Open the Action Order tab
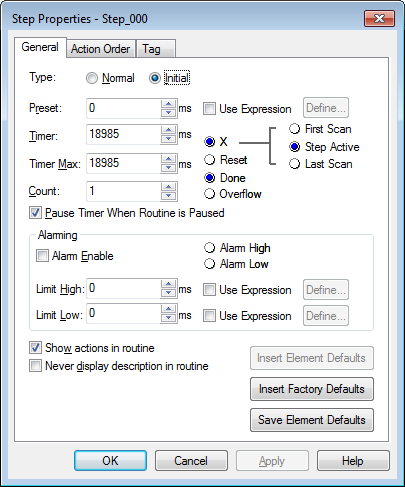 click(x=101, y=49)
